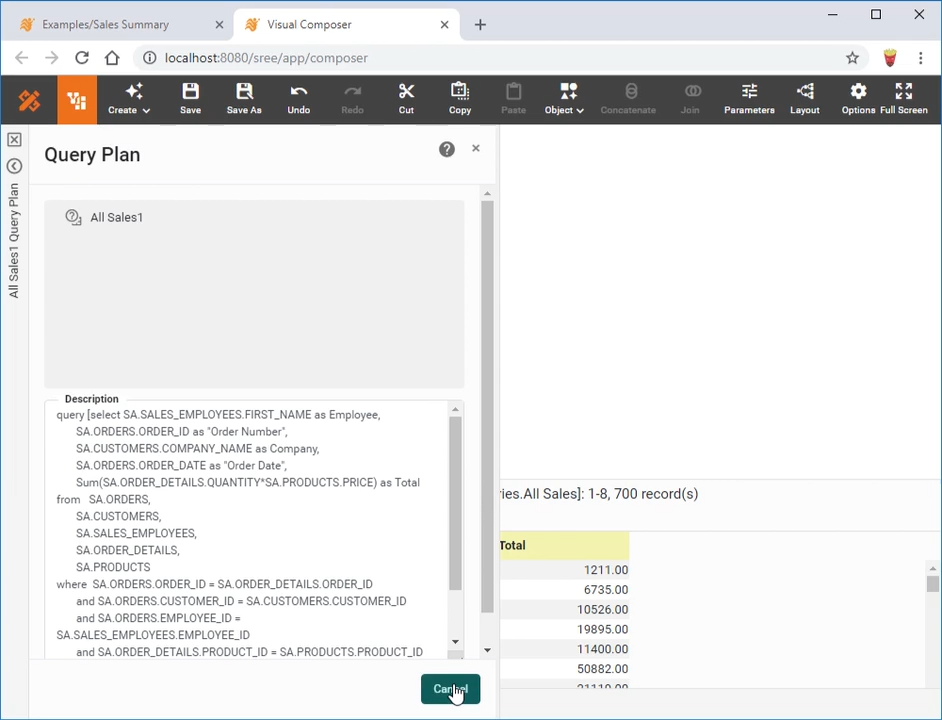Select the 6735.00 total cell
This screenshot has height=720, width=942.
565,590
